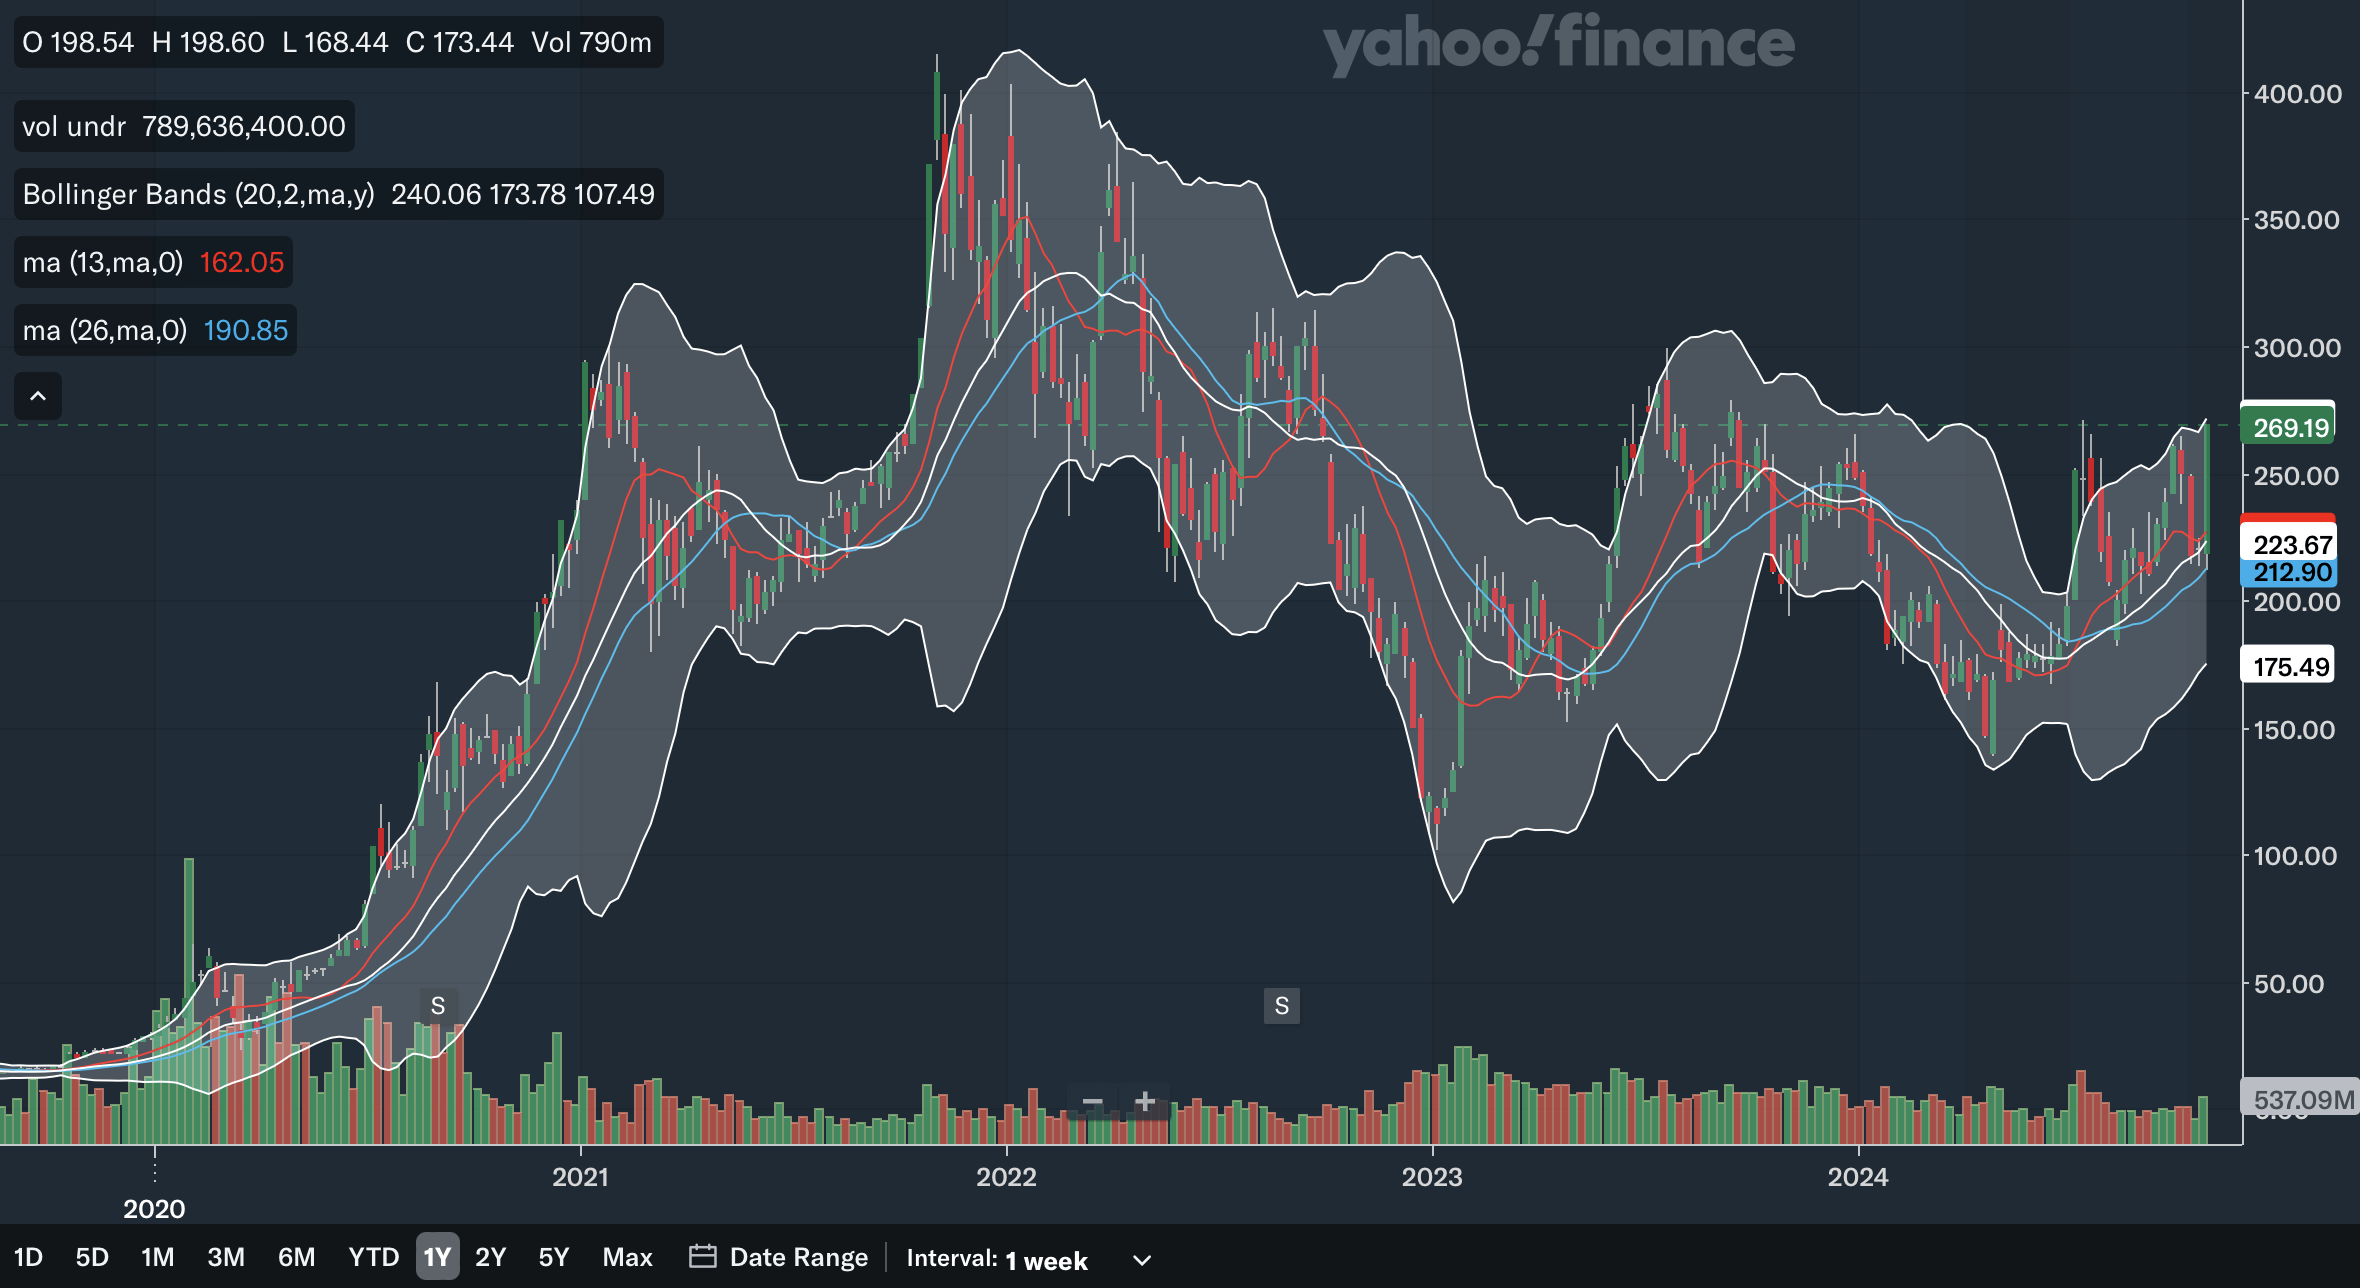Viewport: 2360px width, 1288px height.
Task: Select the 6M time range
Action: tap(296, 1257)
